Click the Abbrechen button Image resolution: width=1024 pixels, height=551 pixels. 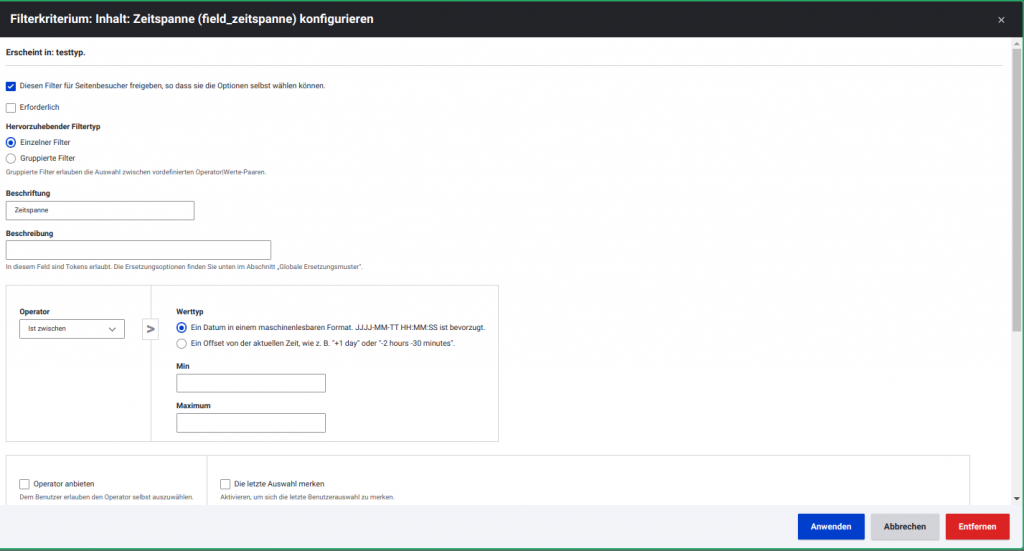point(905,527)
